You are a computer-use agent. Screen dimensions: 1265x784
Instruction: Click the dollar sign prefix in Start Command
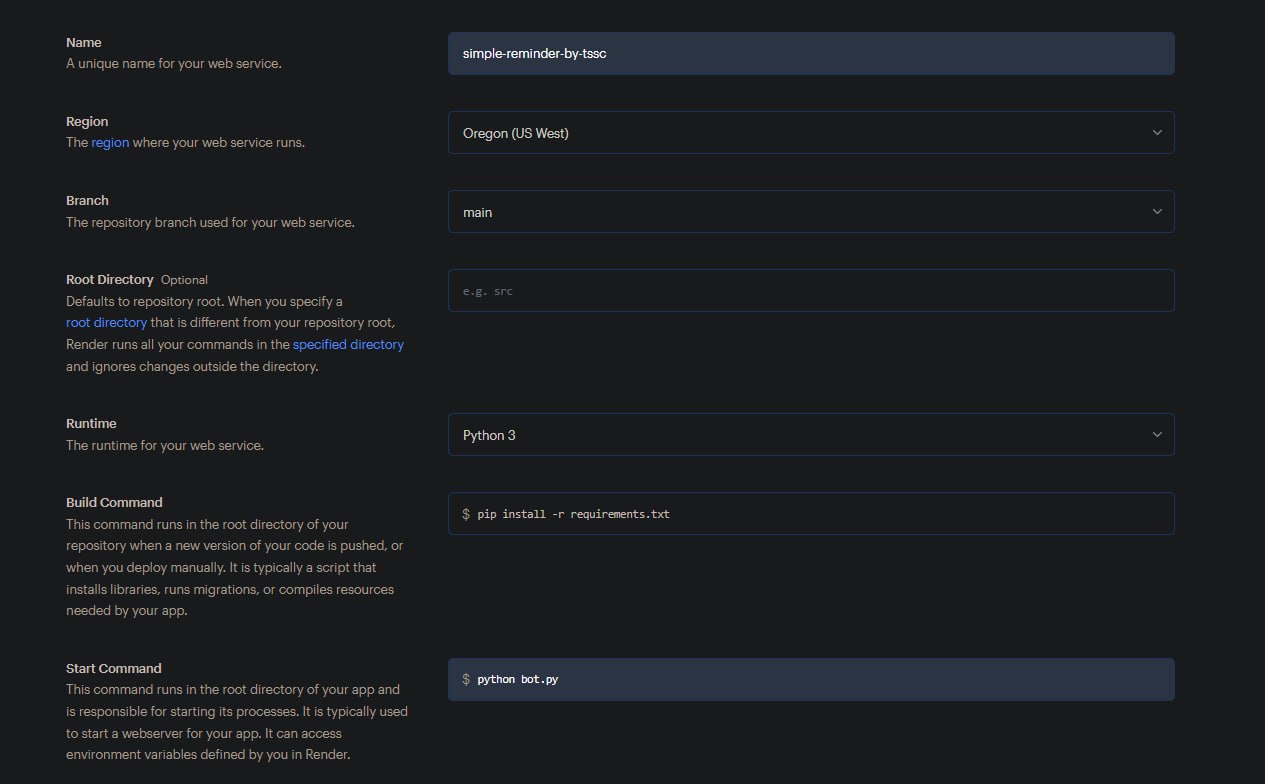click(466, 680)
